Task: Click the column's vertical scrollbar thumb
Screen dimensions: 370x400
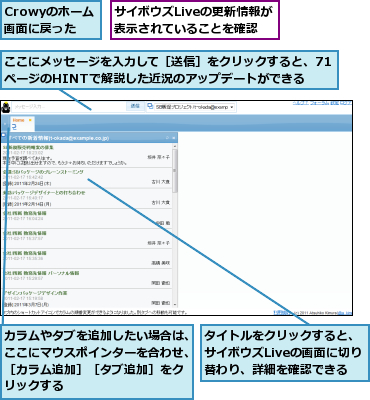Action: coord(175,171)
